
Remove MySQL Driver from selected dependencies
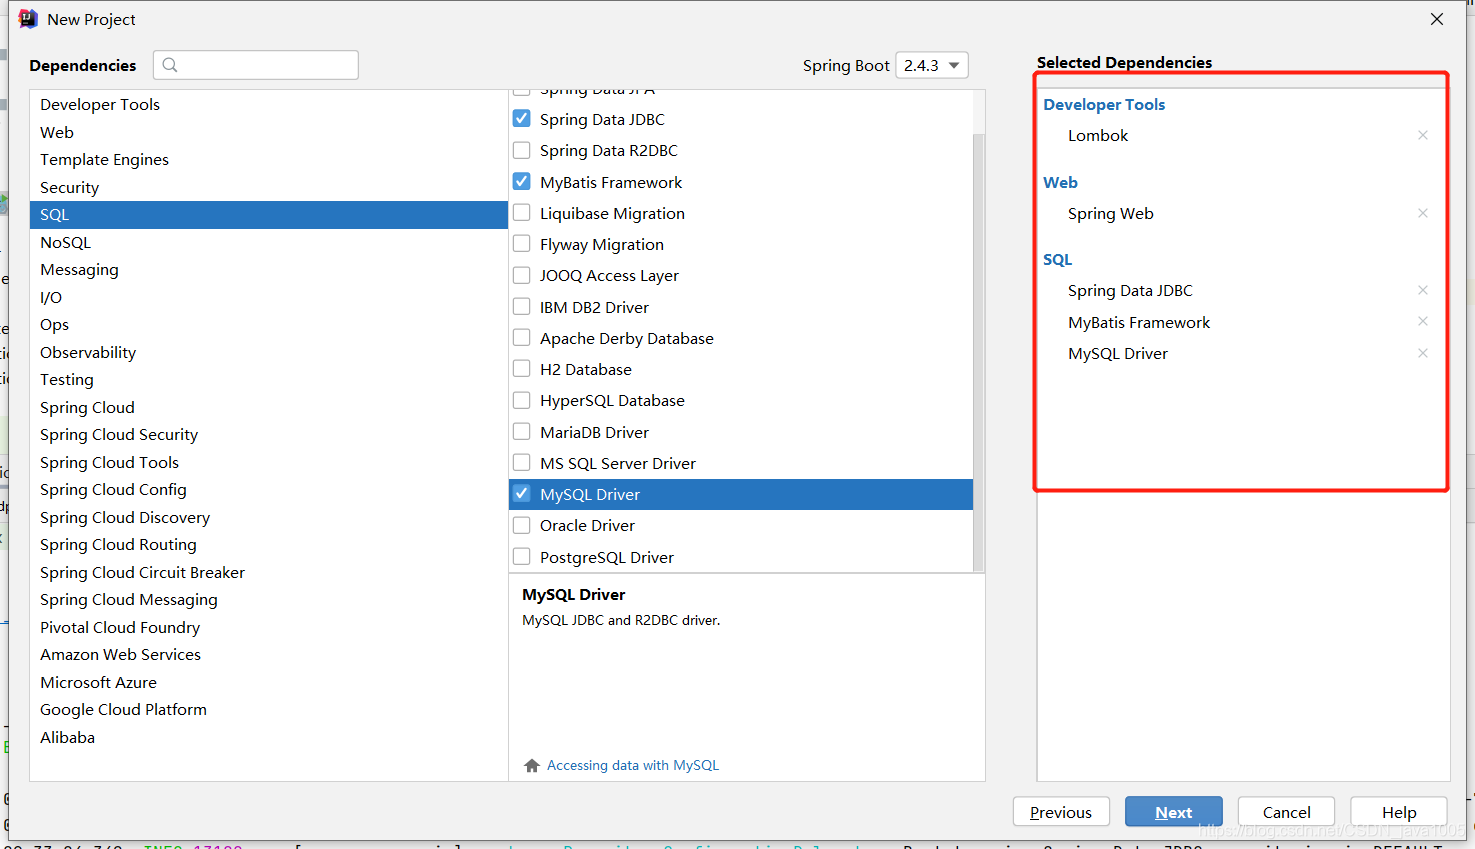(1422, 353)
